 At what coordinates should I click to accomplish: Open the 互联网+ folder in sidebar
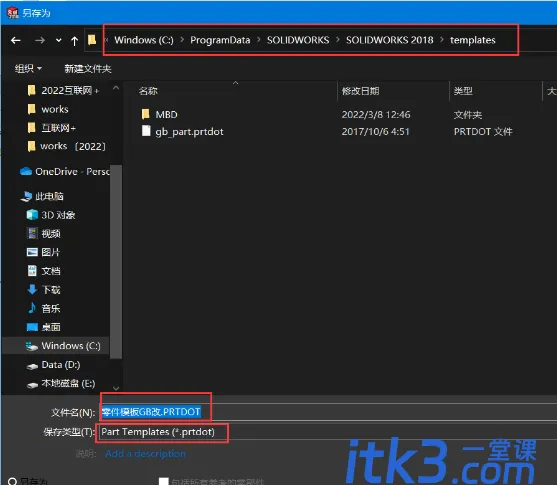(52, 128)
